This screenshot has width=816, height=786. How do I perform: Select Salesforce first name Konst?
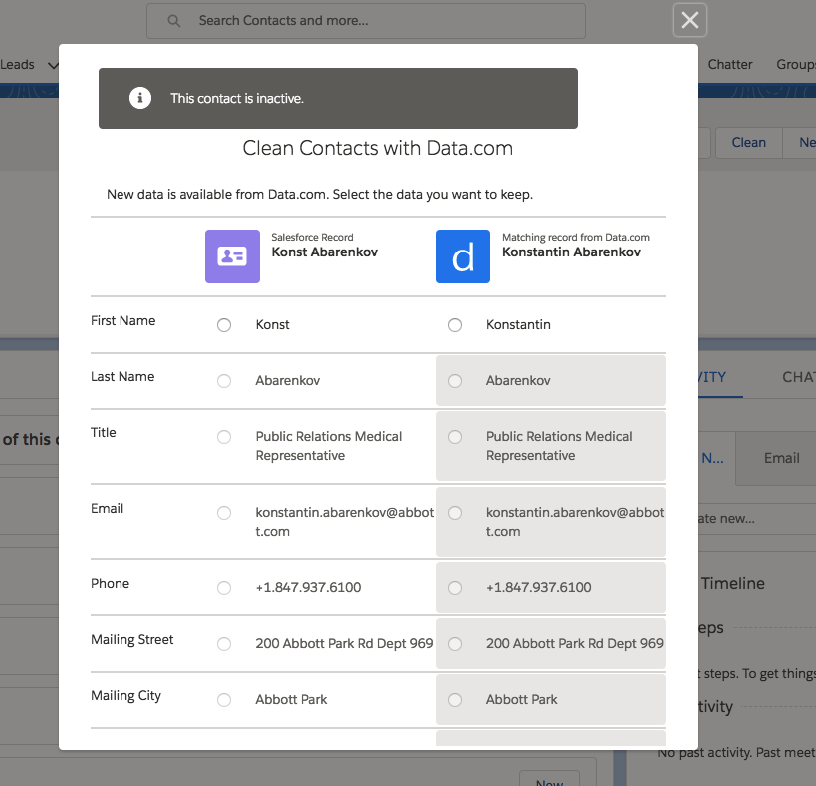[x=224, y=325]
